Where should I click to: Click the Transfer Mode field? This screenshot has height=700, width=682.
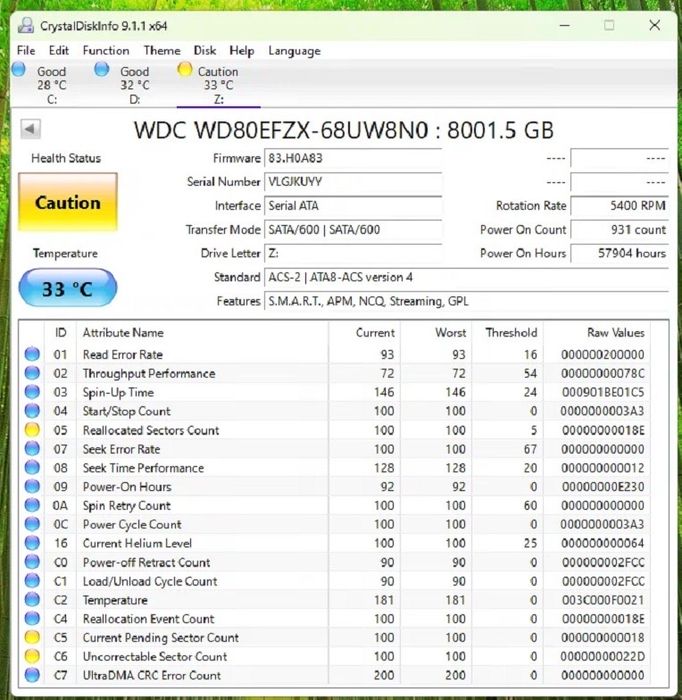353,230
